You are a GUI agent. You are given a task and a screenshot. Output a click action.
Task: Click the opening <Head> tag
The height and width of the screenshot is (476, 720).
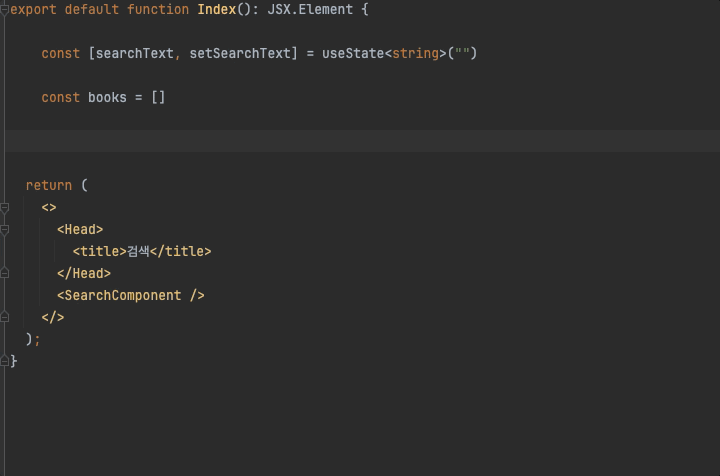(80, 230)
